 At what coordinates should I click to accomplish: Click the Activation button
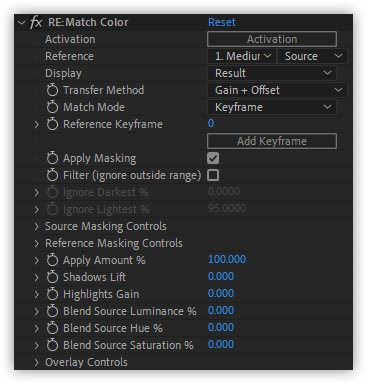click(272, 39)
